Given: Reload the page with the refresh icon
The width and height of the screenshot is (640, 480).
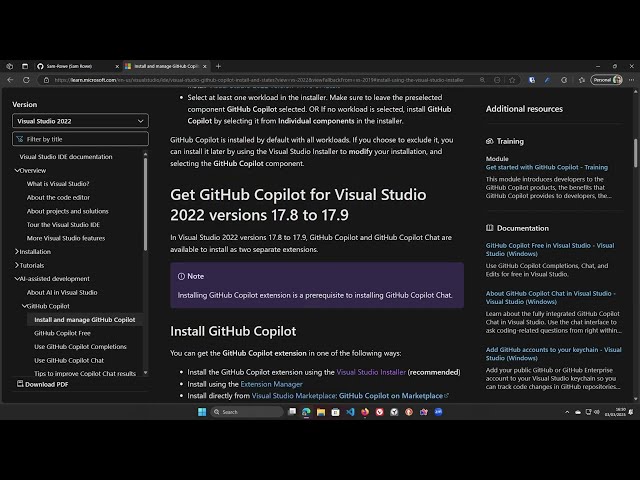Looking at the screenshot, I should pos(26,80).
